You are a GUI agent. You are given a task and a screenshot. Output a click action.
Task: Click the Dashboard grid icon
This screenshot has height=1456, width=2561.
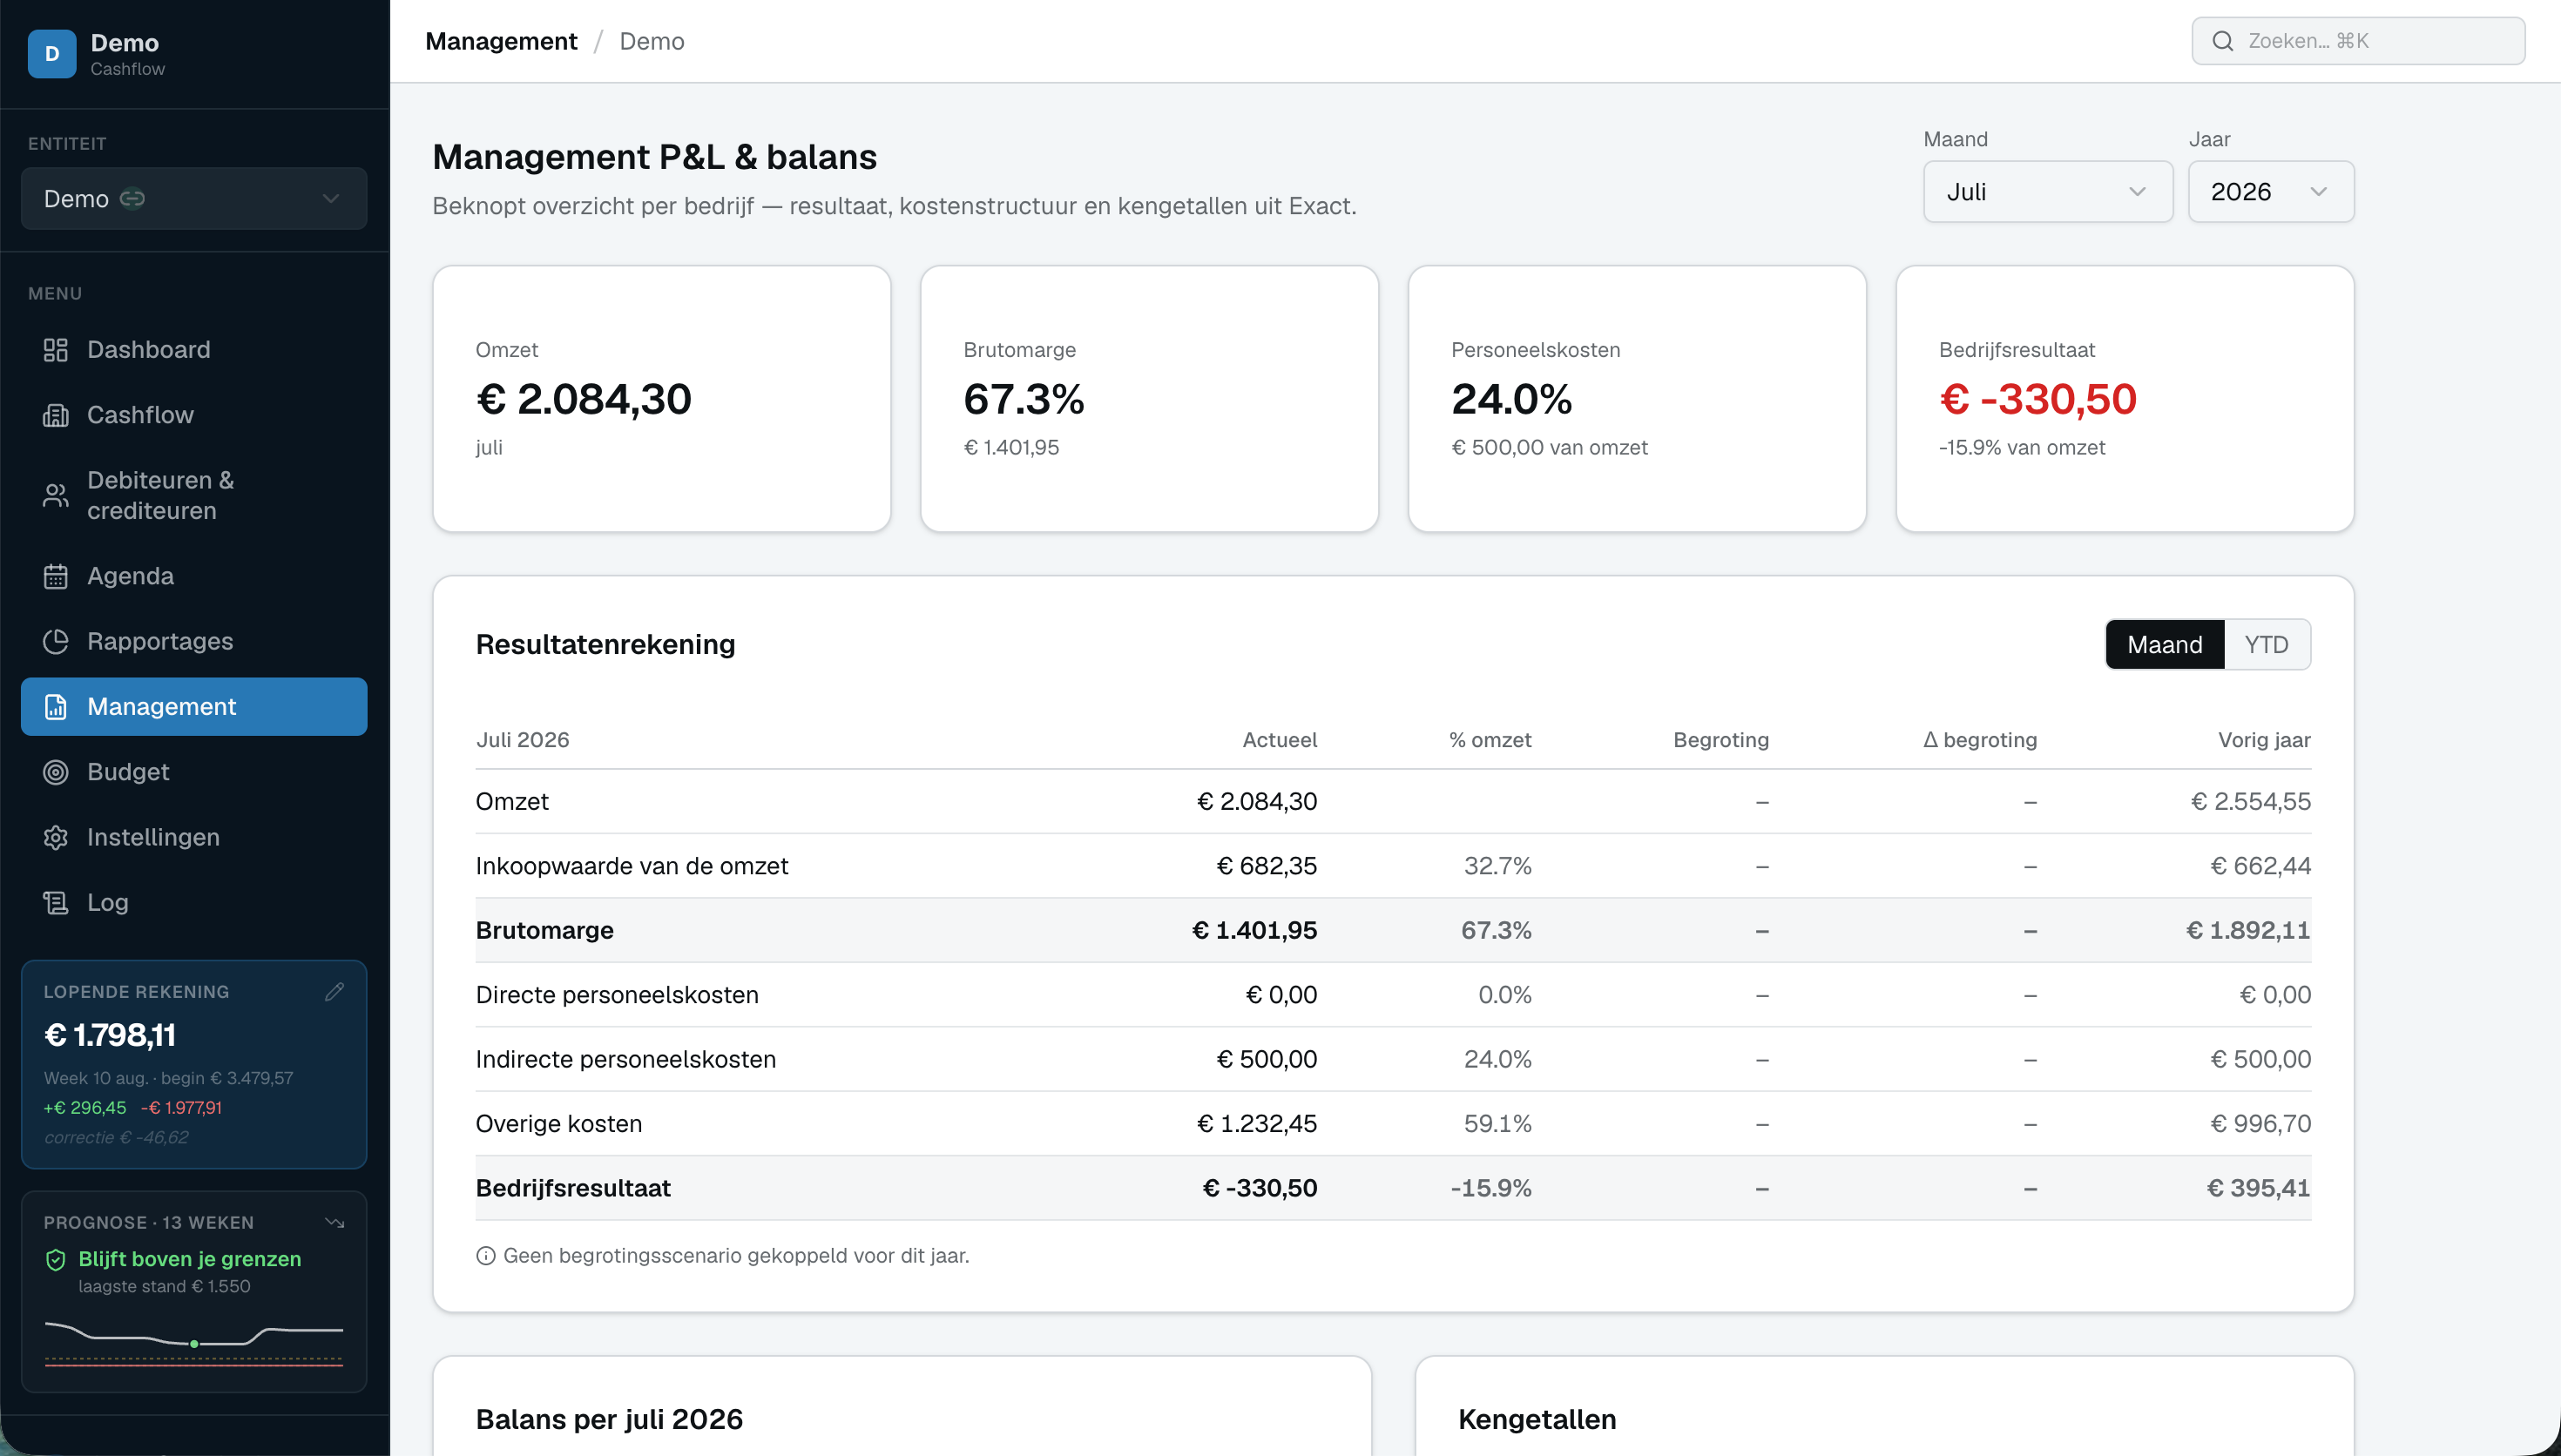point(55,350)
